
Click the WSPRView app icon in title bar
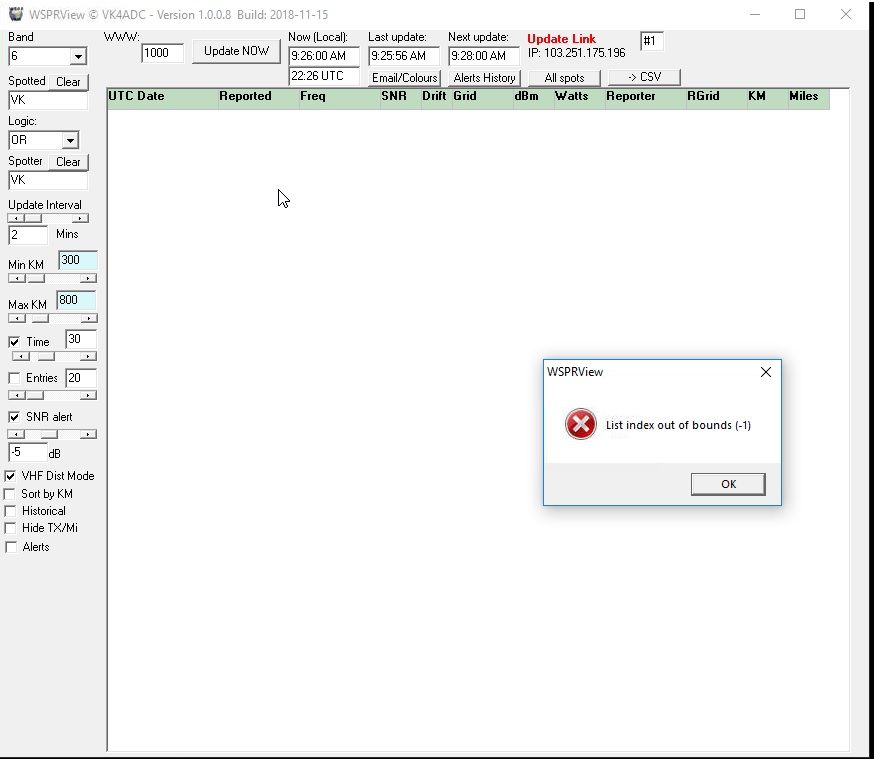tap(15, 14)
